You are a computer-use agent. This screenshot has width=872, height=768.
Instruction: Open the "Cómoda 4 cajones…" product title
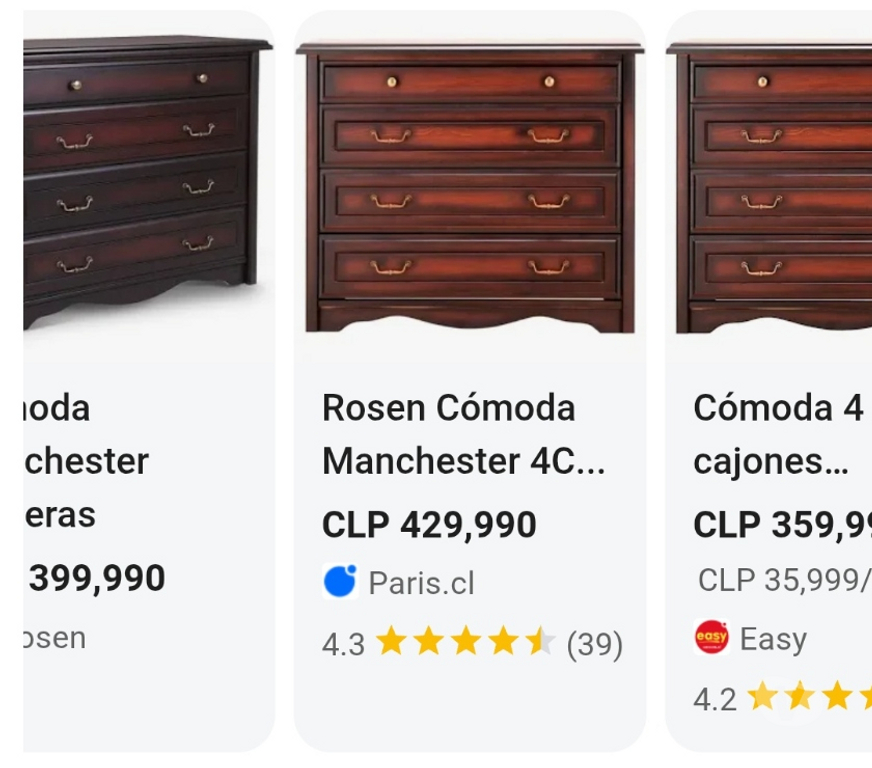coord(777,435)
